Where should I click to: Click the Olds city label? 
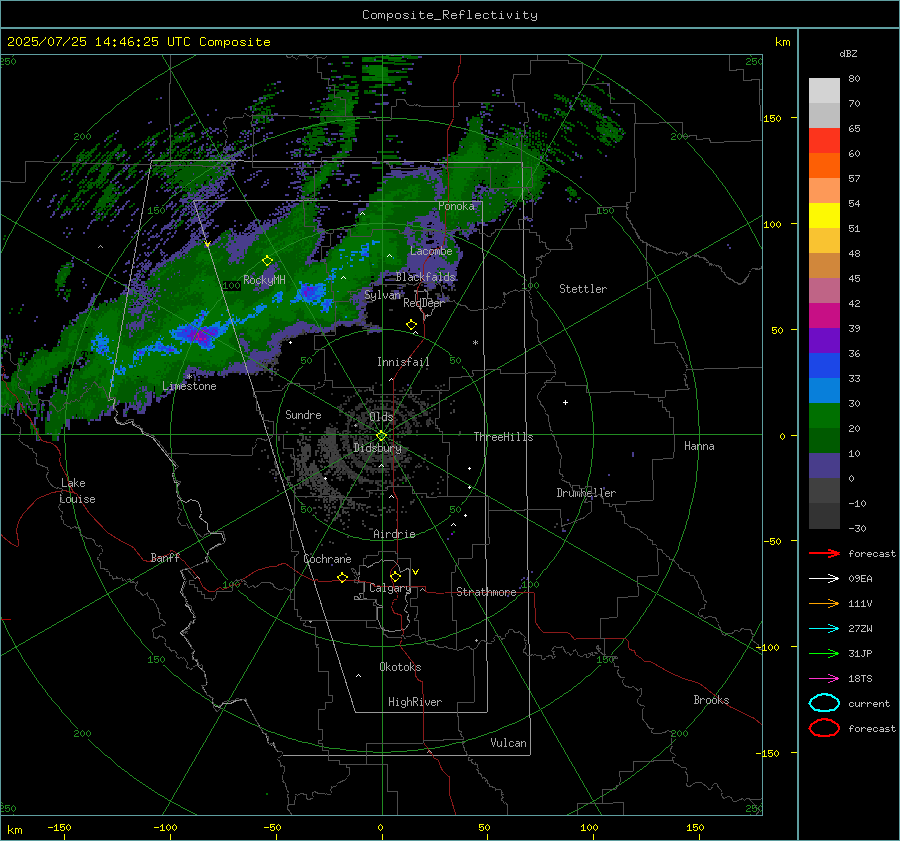click(381, 416)
